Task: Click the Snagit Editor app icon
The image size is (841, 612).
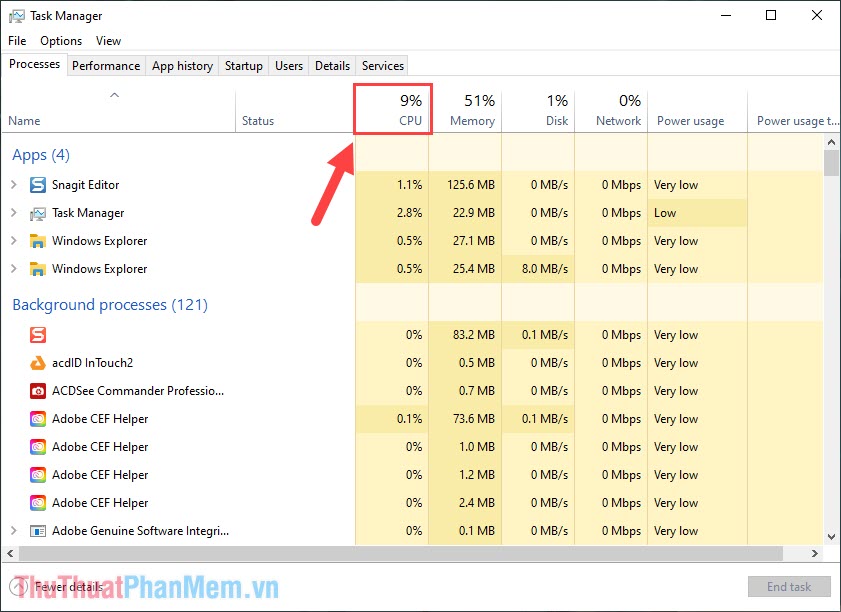Action: (38, 185)
